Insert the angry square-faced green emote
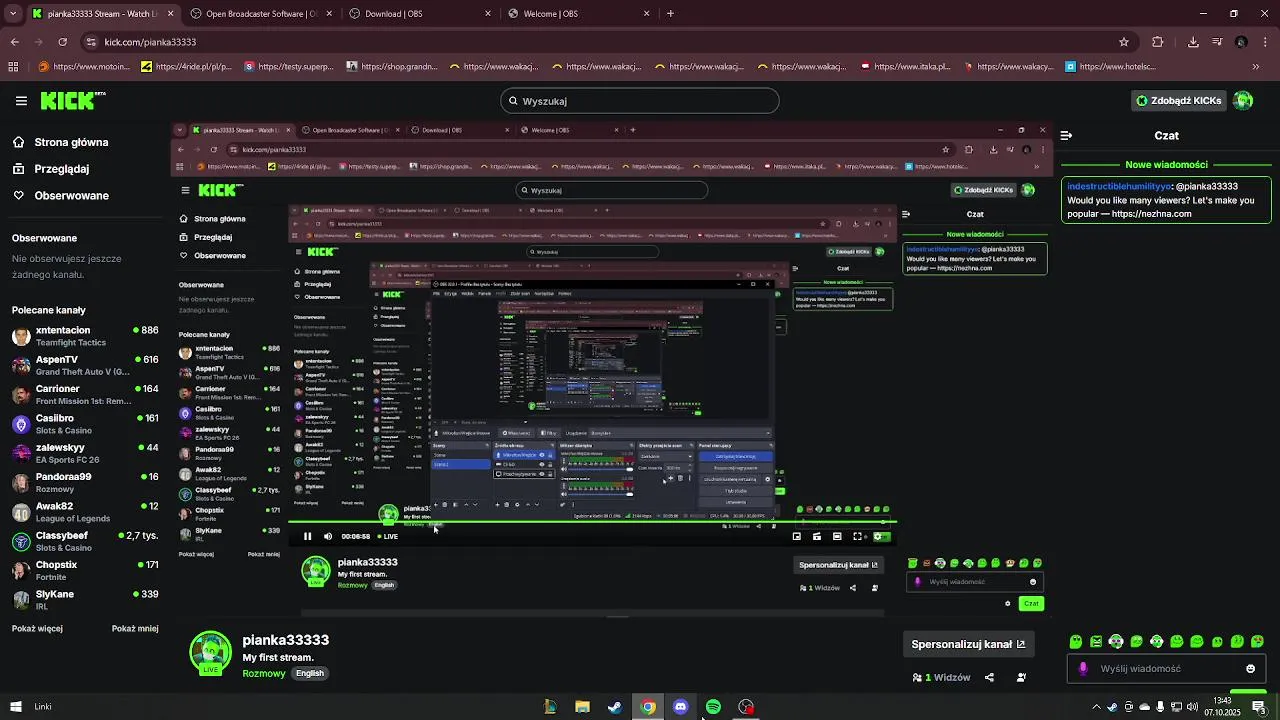This screenshot has width=1280, height=720. click(x=1096, y=641)
